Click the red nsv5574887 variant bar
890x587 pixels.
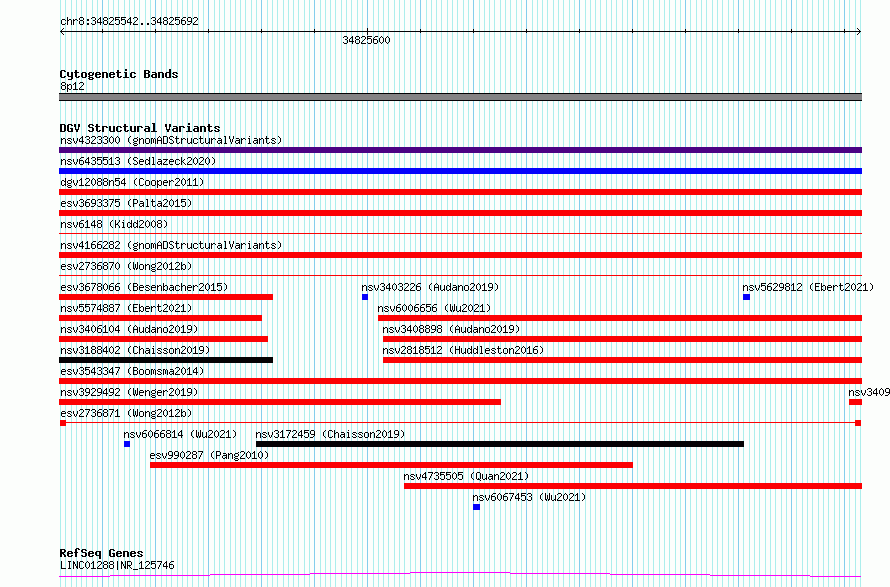pyautogui.click(x=161, y=318)
